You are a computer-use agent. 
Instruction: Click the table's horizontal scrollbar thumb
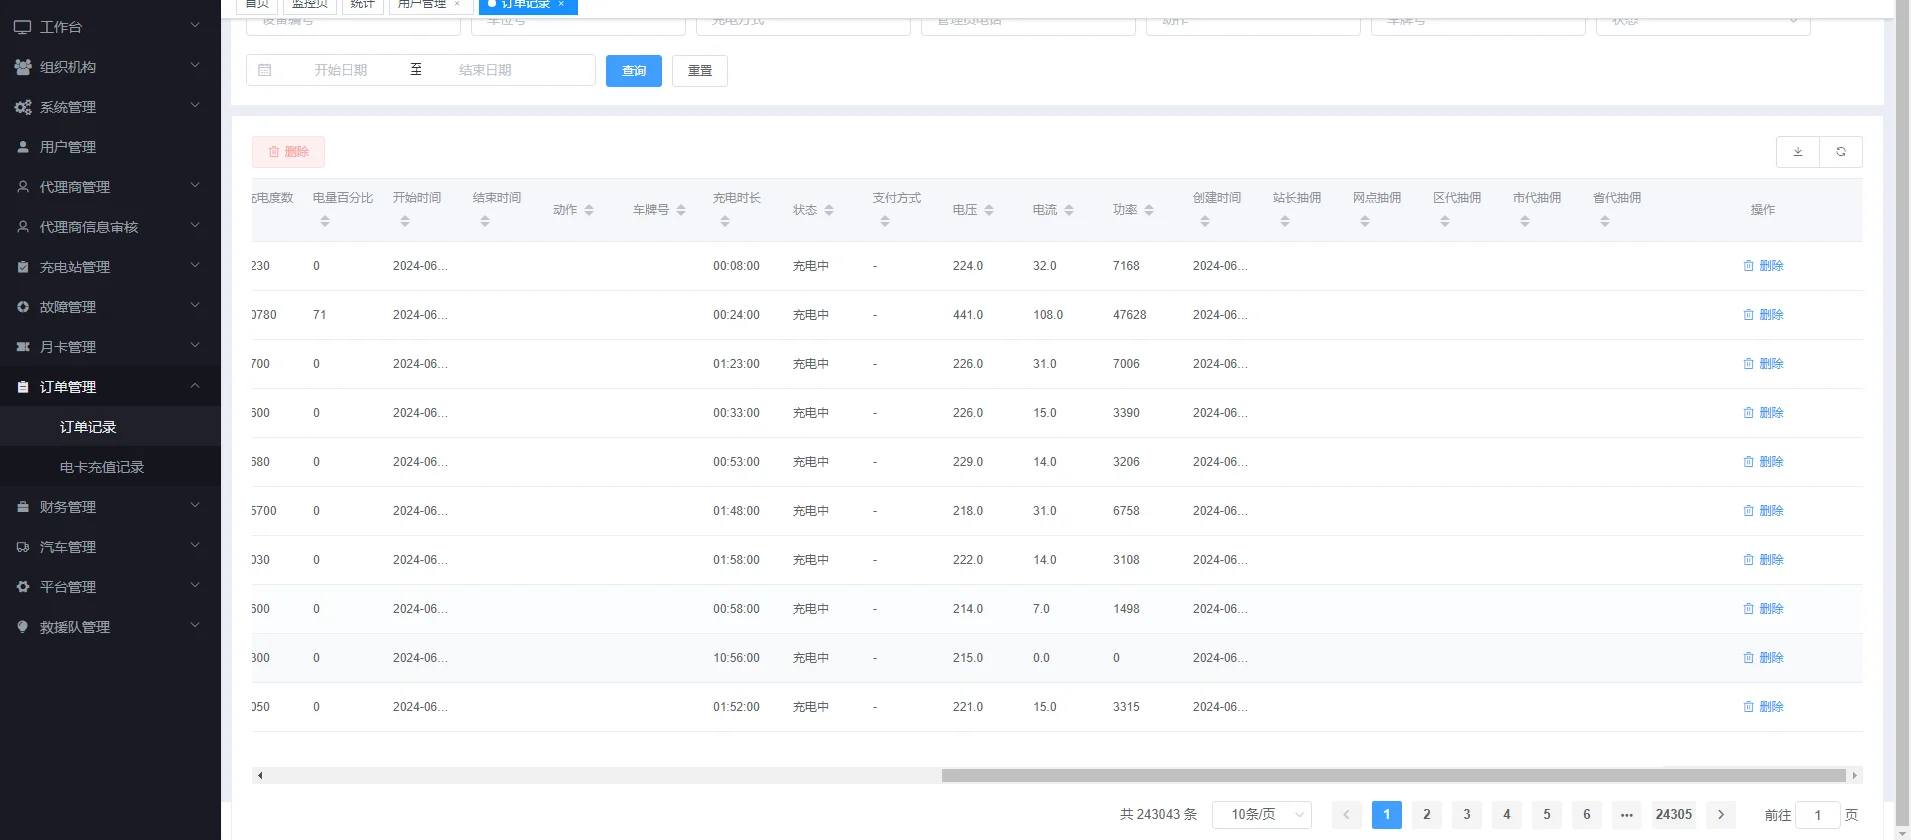coord(1394,775)
